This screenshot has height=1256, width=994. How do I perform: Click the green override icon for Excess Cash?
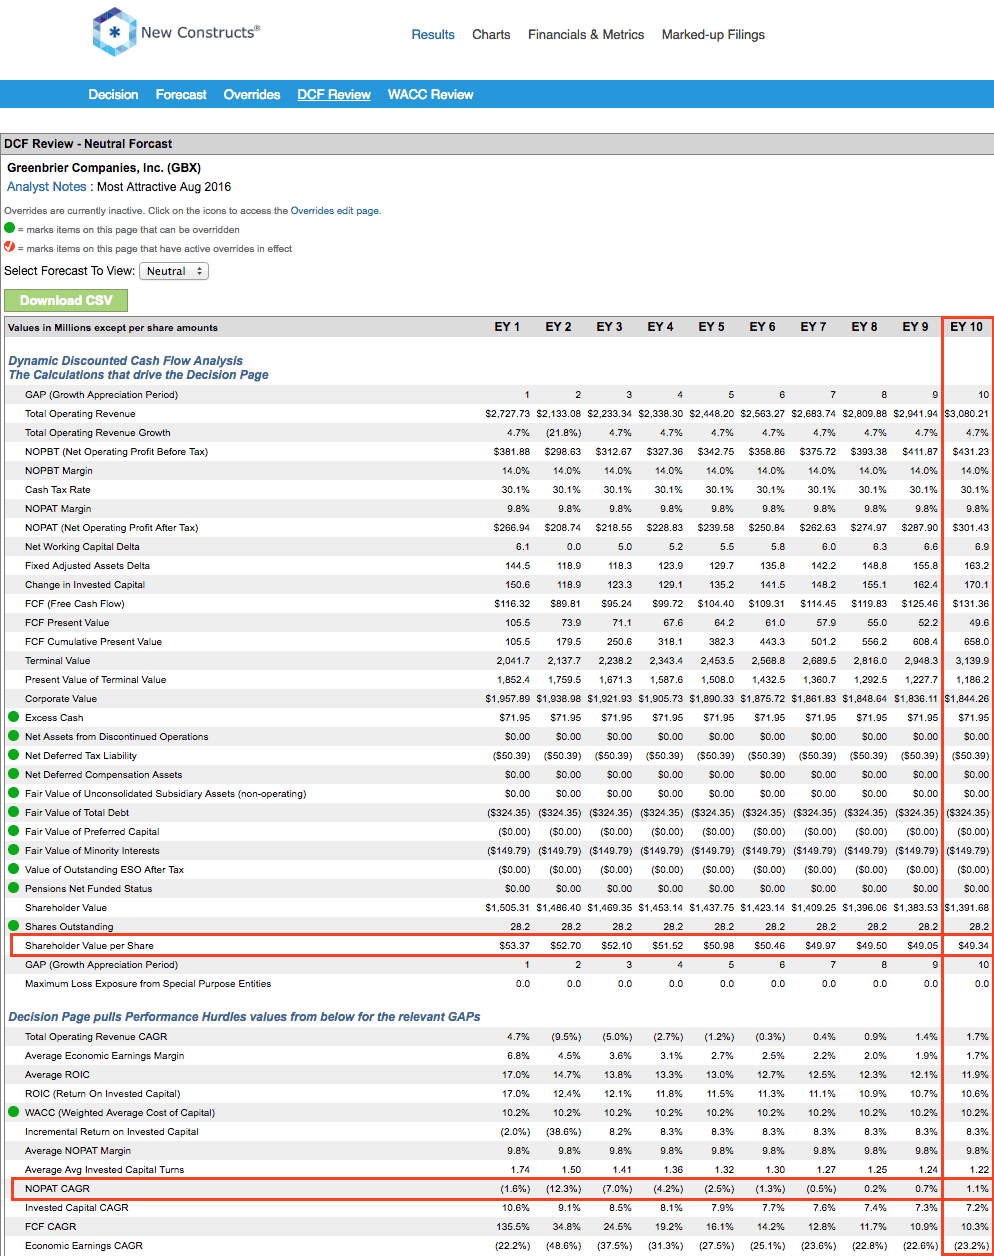[x=14, y=717]
